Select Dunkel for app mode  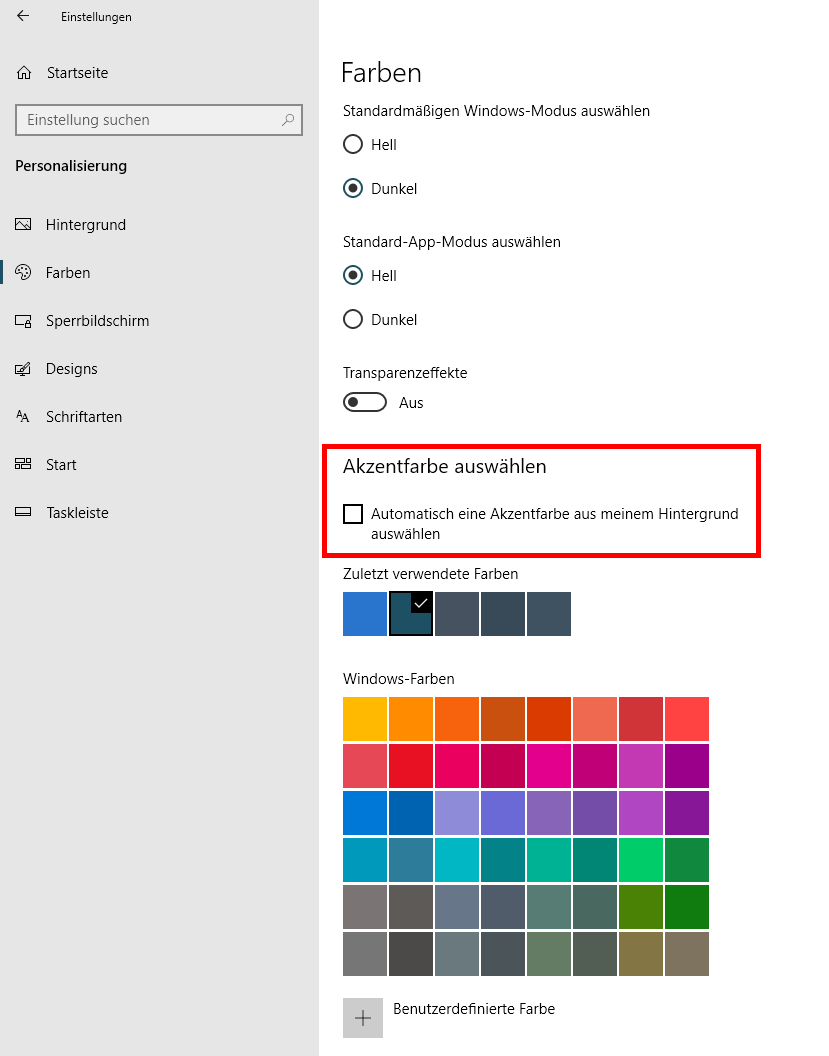tap(353, 320)
